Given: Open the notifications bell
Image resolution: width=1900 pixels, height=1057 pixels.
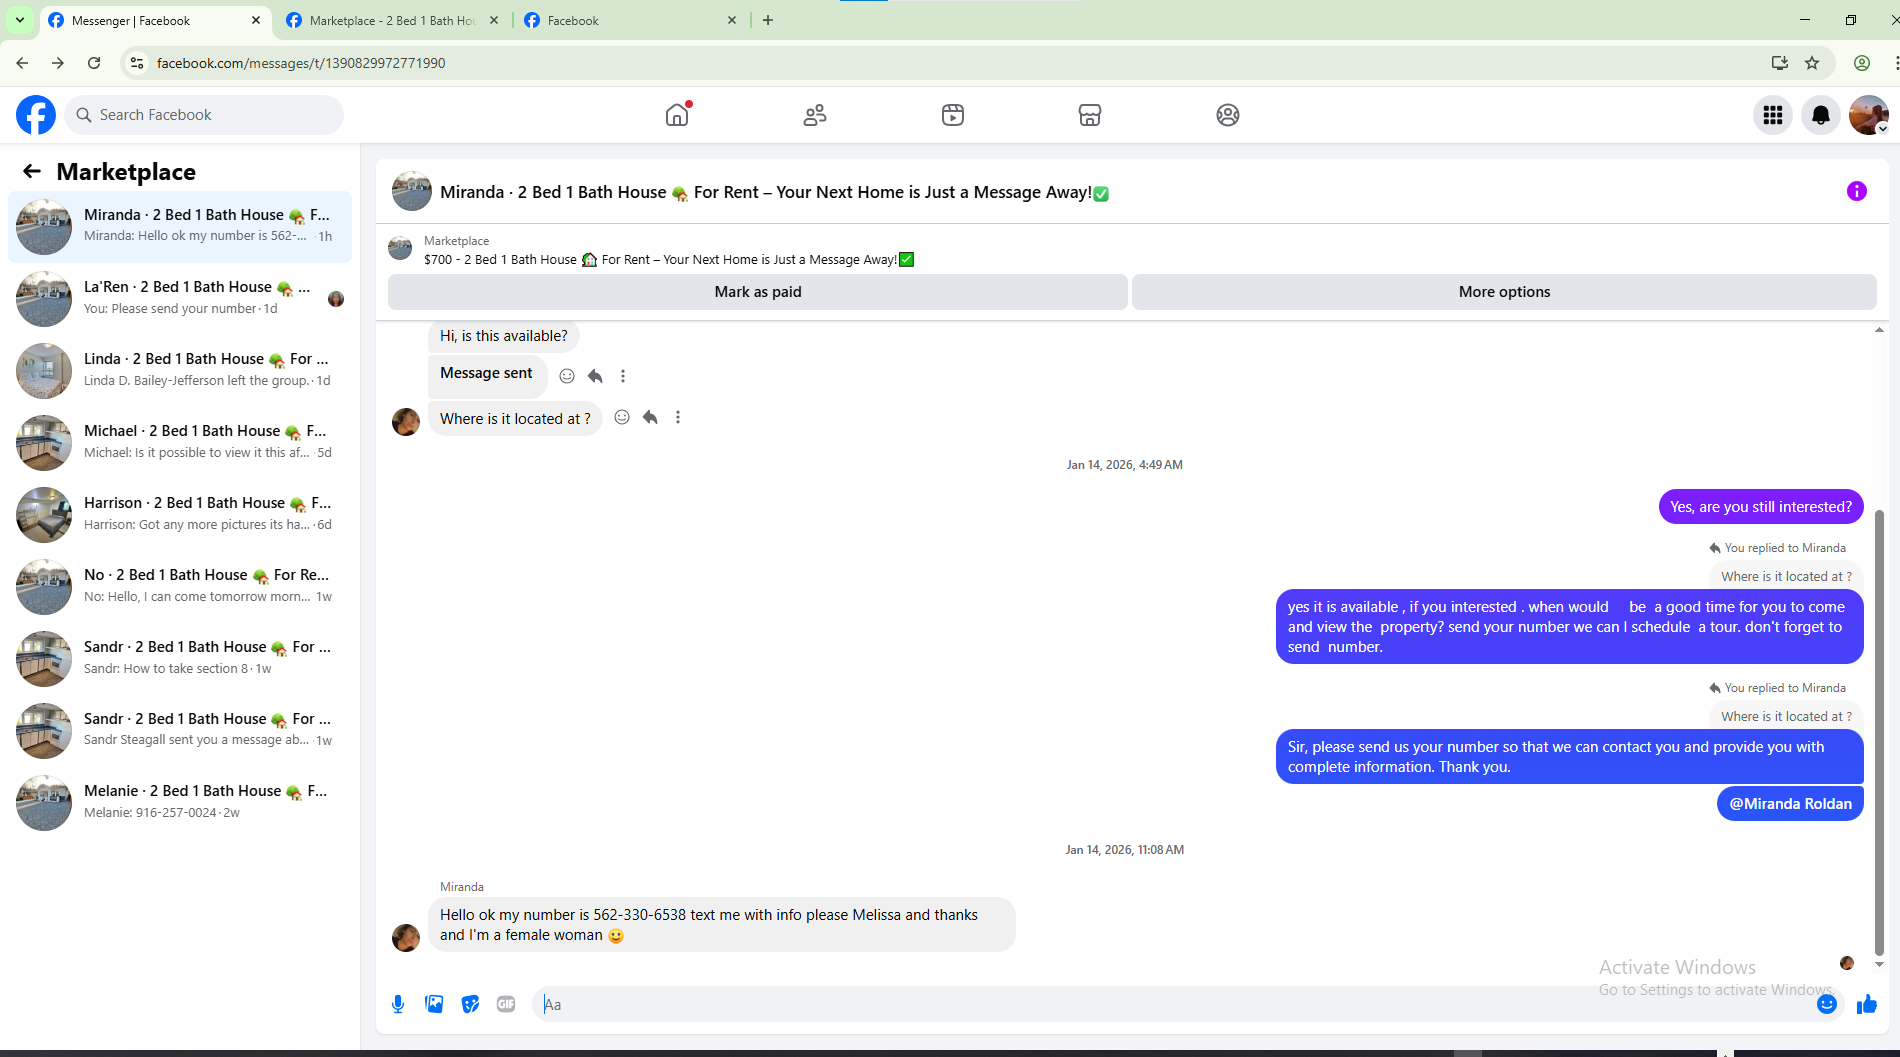Looking at the screenshot, I should (1821, 115).
